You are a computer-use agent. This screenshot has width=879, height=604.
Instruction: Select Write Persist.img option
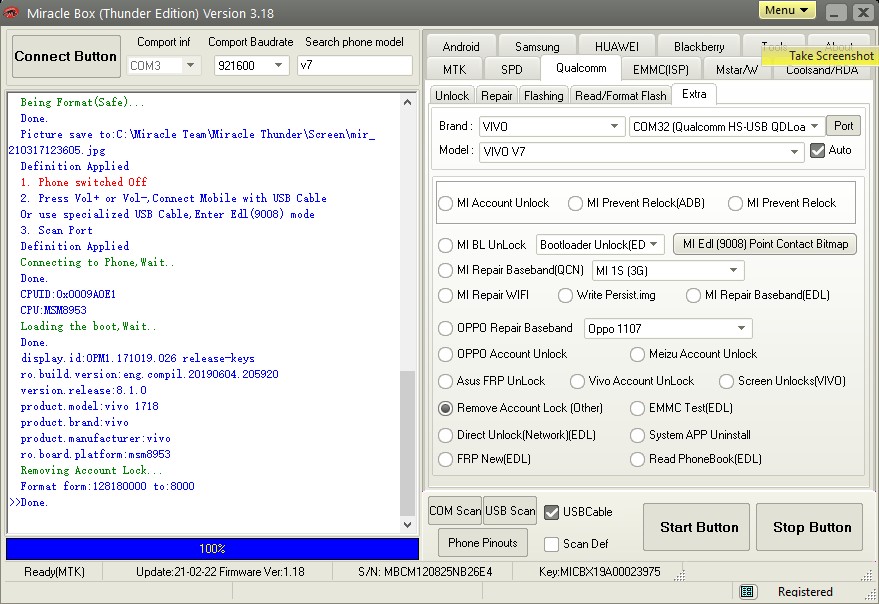(565, 295)
